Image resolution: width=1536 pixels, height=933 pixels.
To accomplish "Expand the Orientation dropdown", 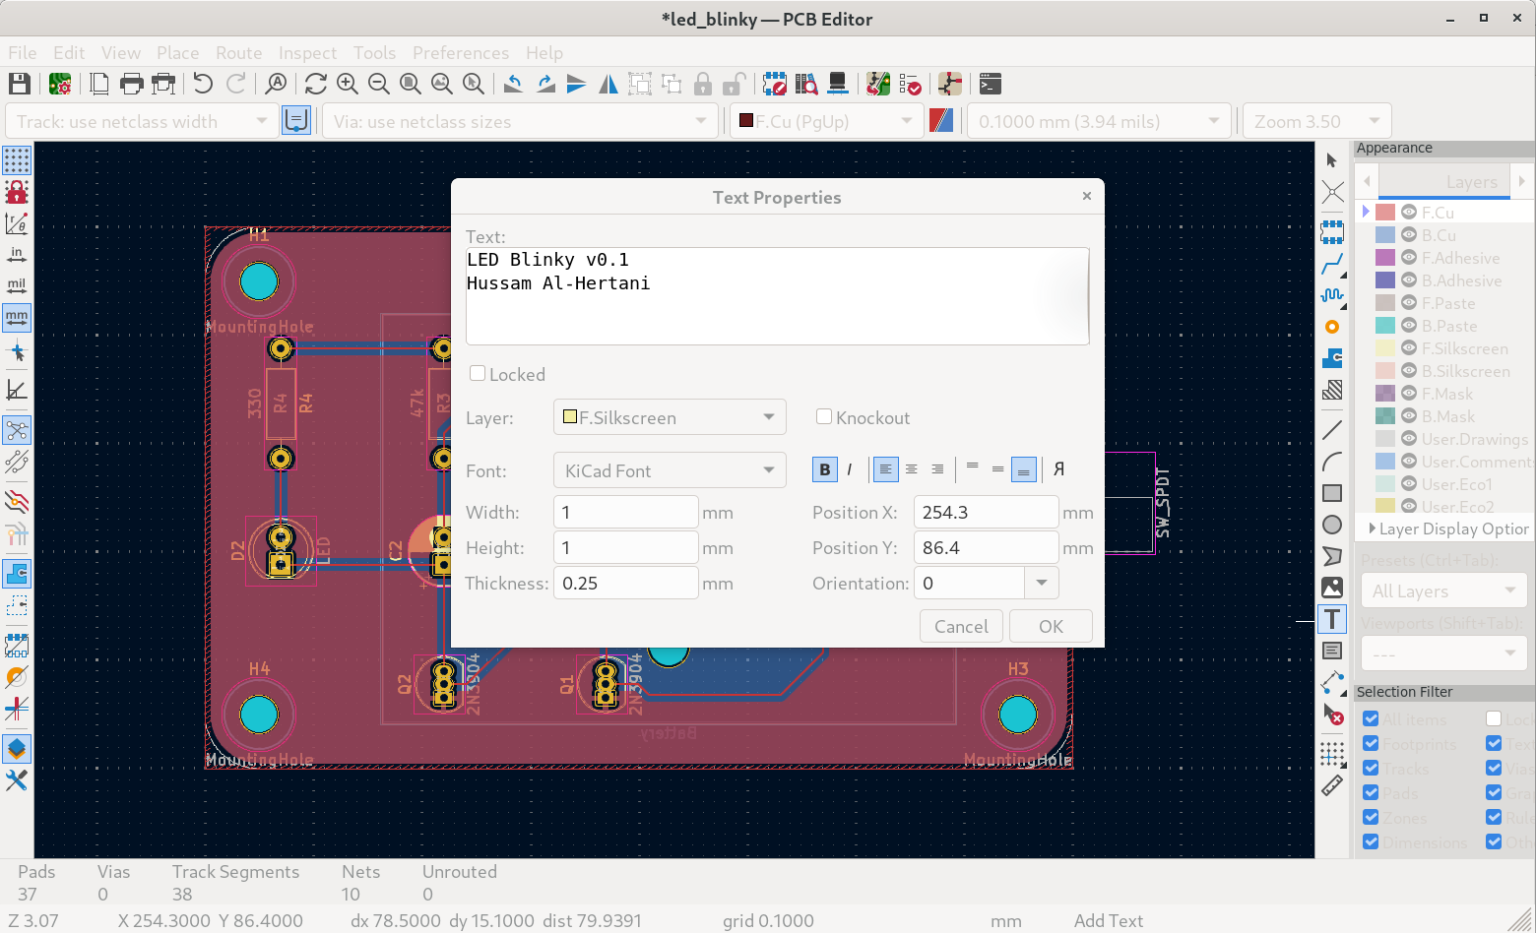I will [x=1040, y=582].
